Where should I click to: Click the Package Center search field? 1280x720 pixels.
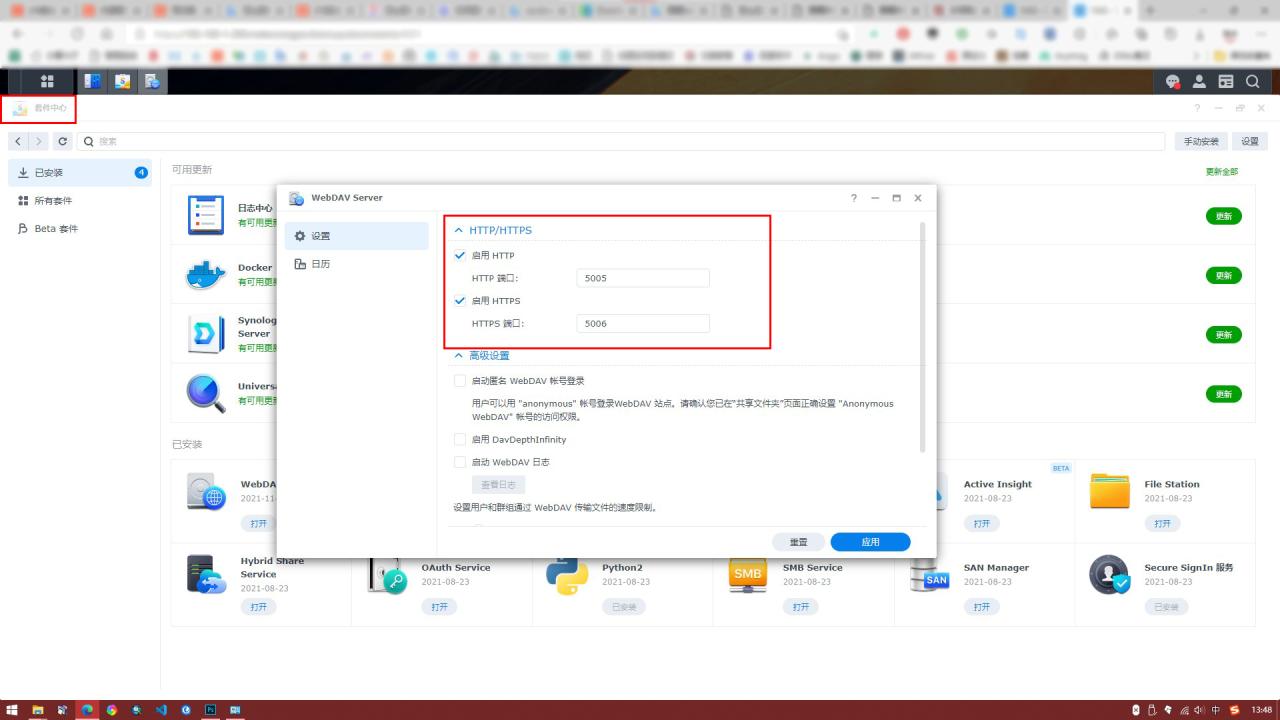[x=621, y=142]
